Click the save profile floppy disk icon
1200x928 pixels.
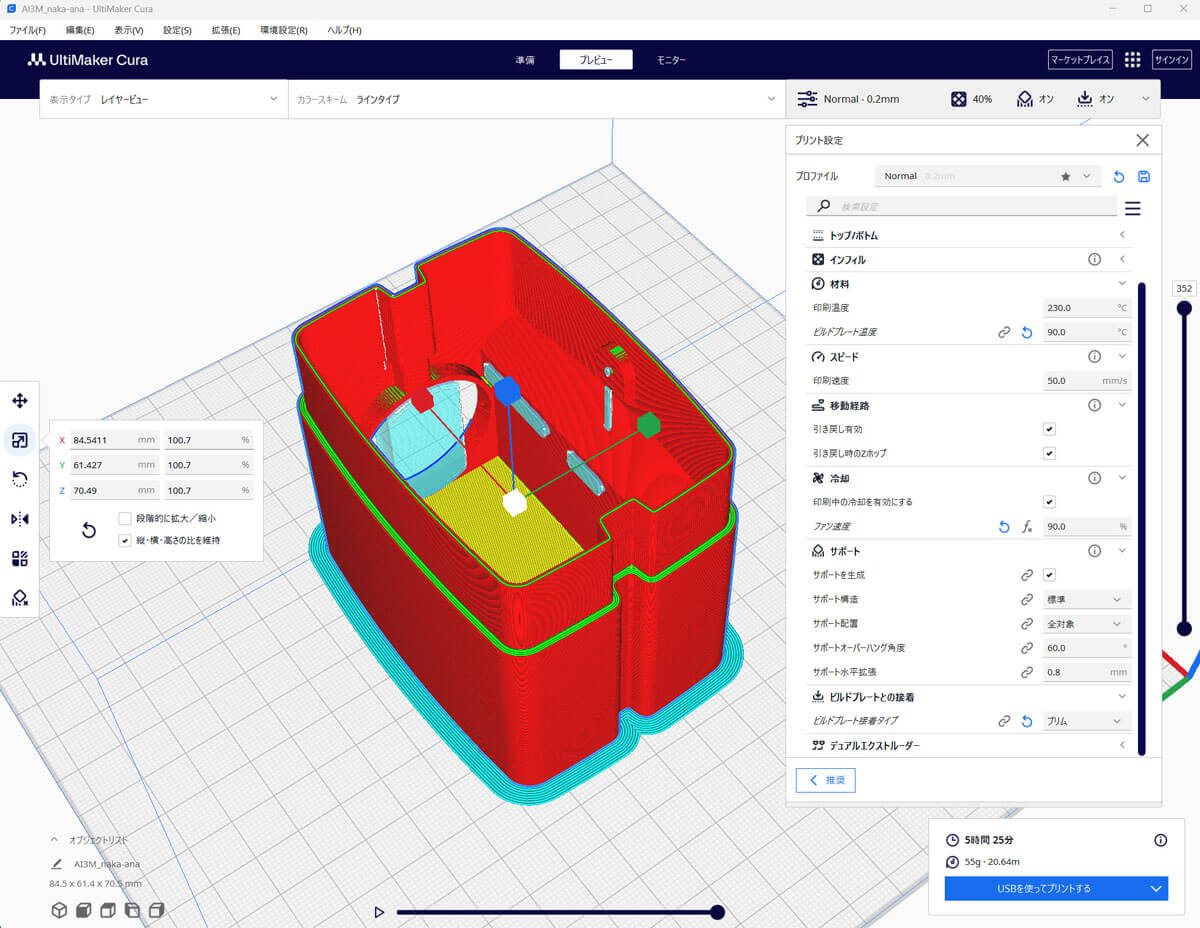pyautogui.click(x=1144, y=176)
